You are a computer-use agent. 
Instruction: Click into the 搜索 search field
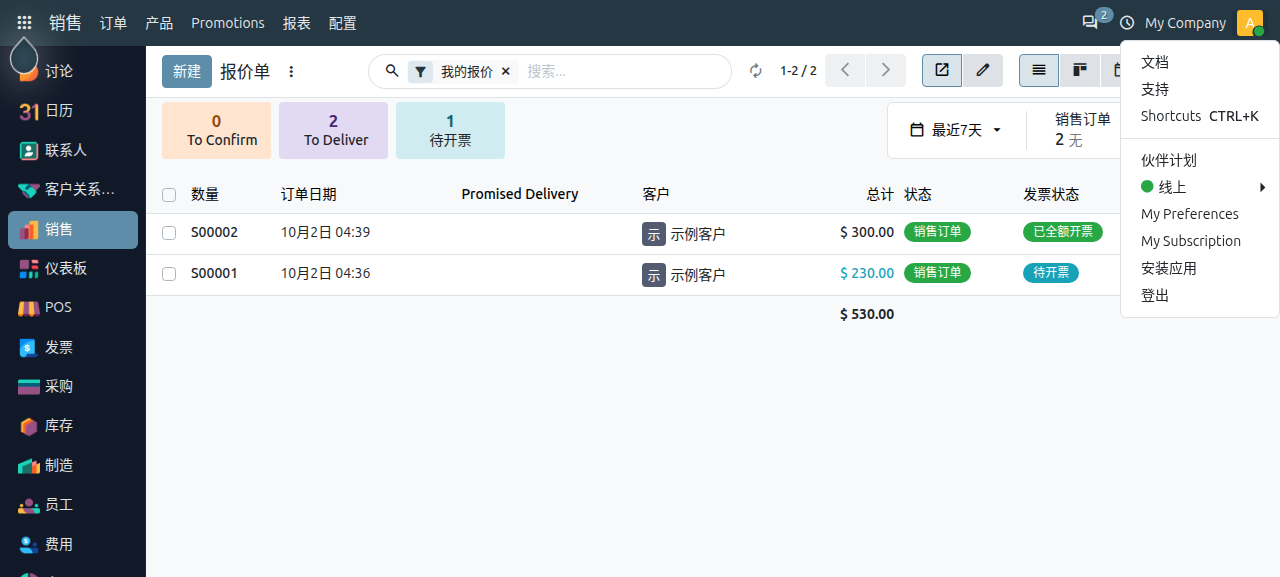pyautogui.click(x=625, y=72)
